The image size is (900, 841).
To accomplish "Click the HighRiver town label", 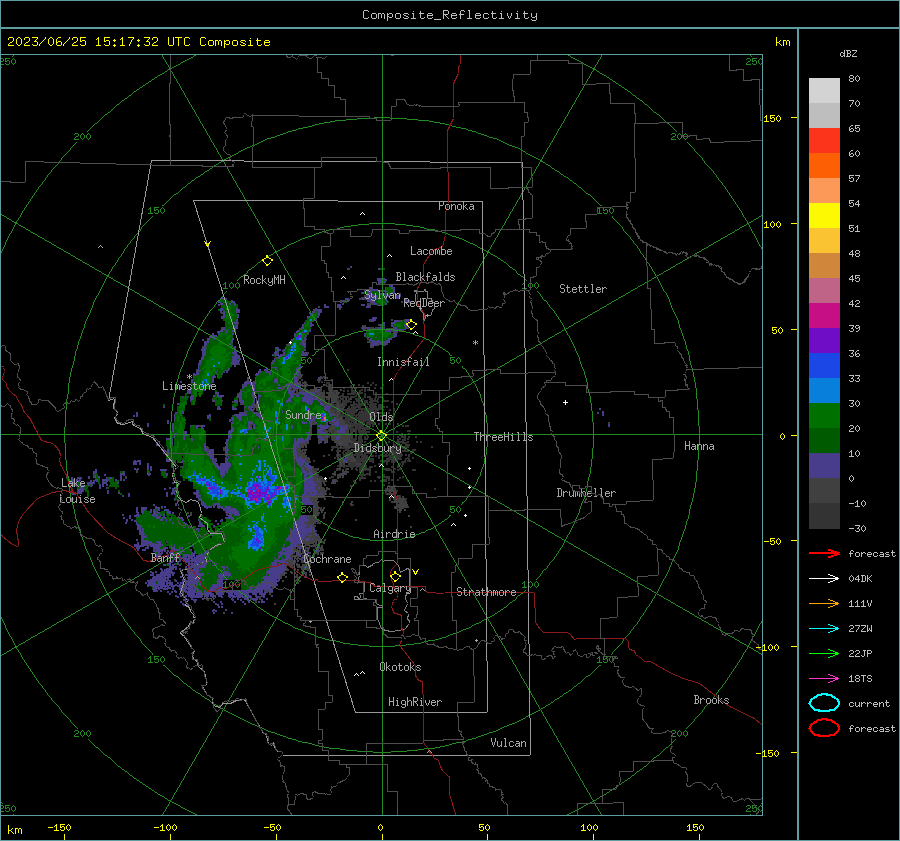I will click(x=415, y=702).
